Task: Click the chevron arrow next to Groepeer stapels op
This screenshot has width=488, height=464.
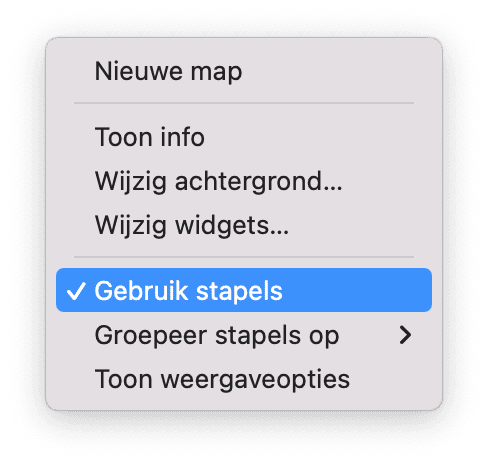Action: (x=405, y=335)
